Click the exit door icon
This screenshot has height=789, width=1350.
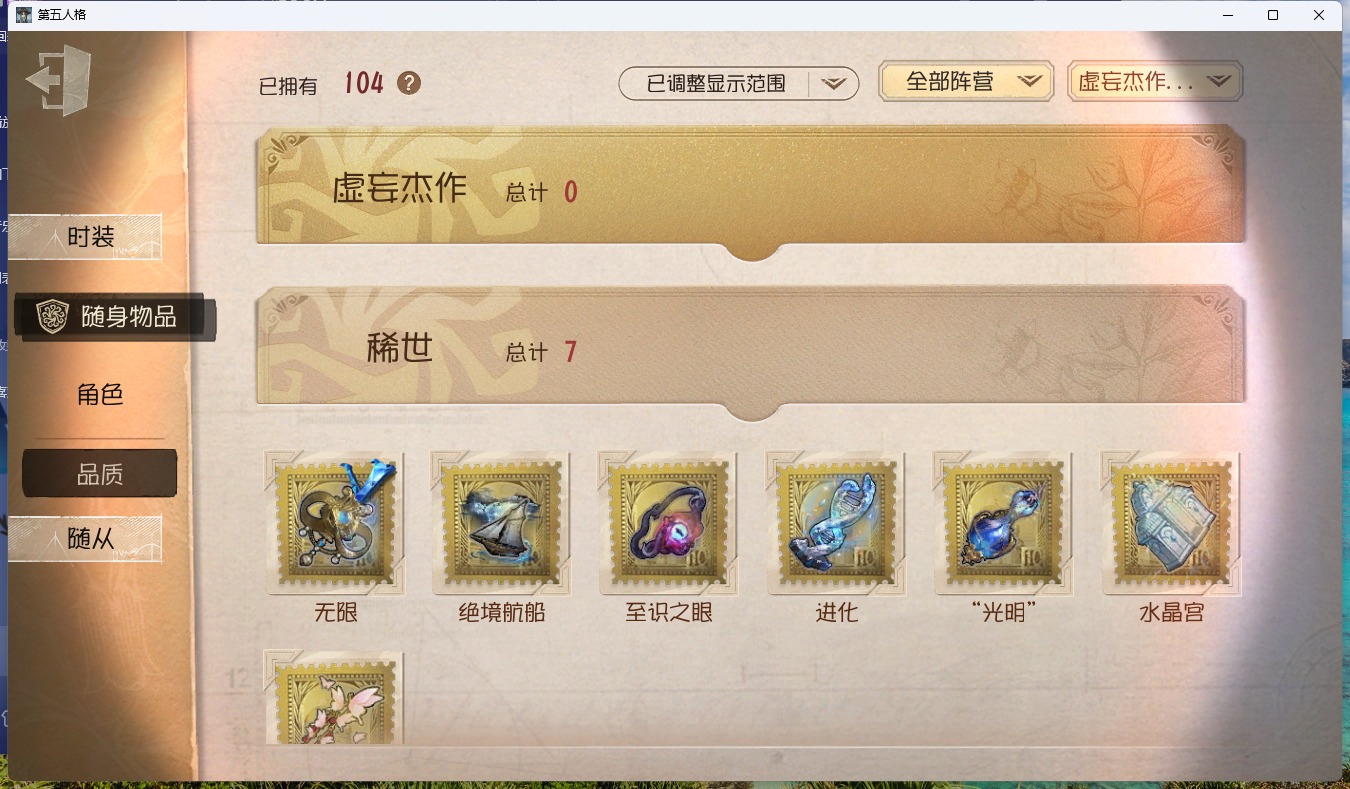[x=59, y=80]
